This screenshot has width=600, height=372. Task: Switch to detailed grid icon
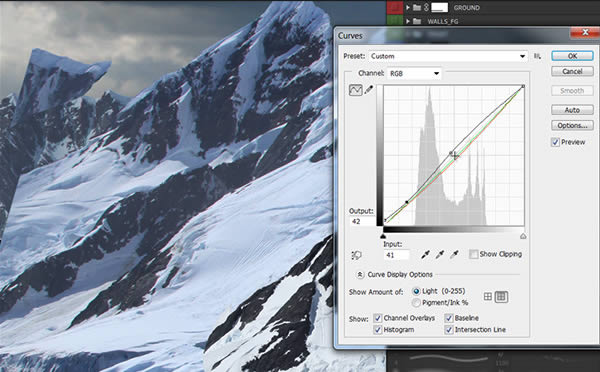tap(501, 297)
